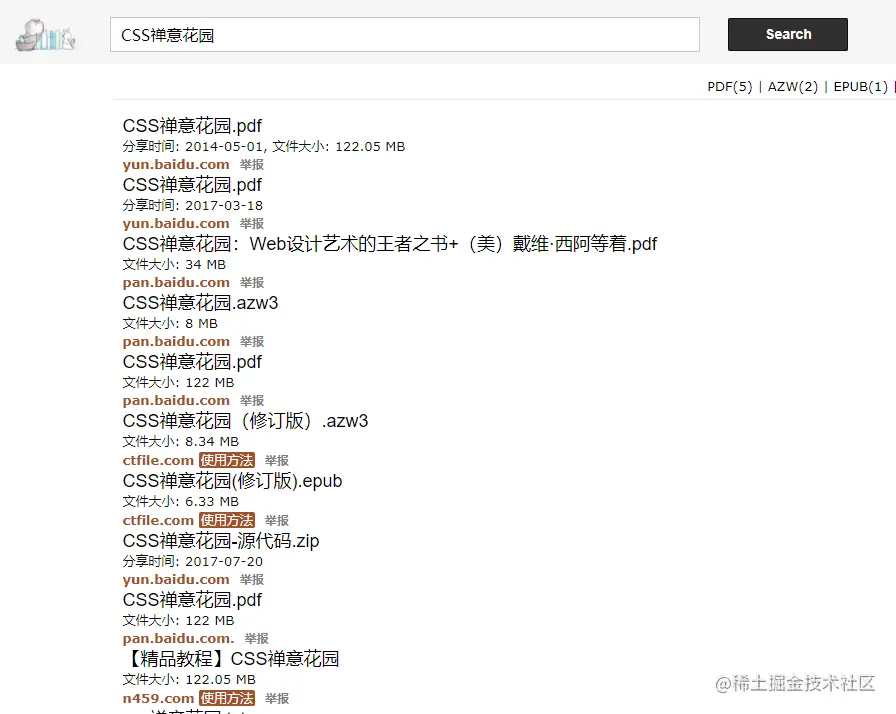This screenshot has height=714, width=896.
Task: Click 文件大小: 122.05 MB under 【精品教程】
Action: click(x=189, y=680)
